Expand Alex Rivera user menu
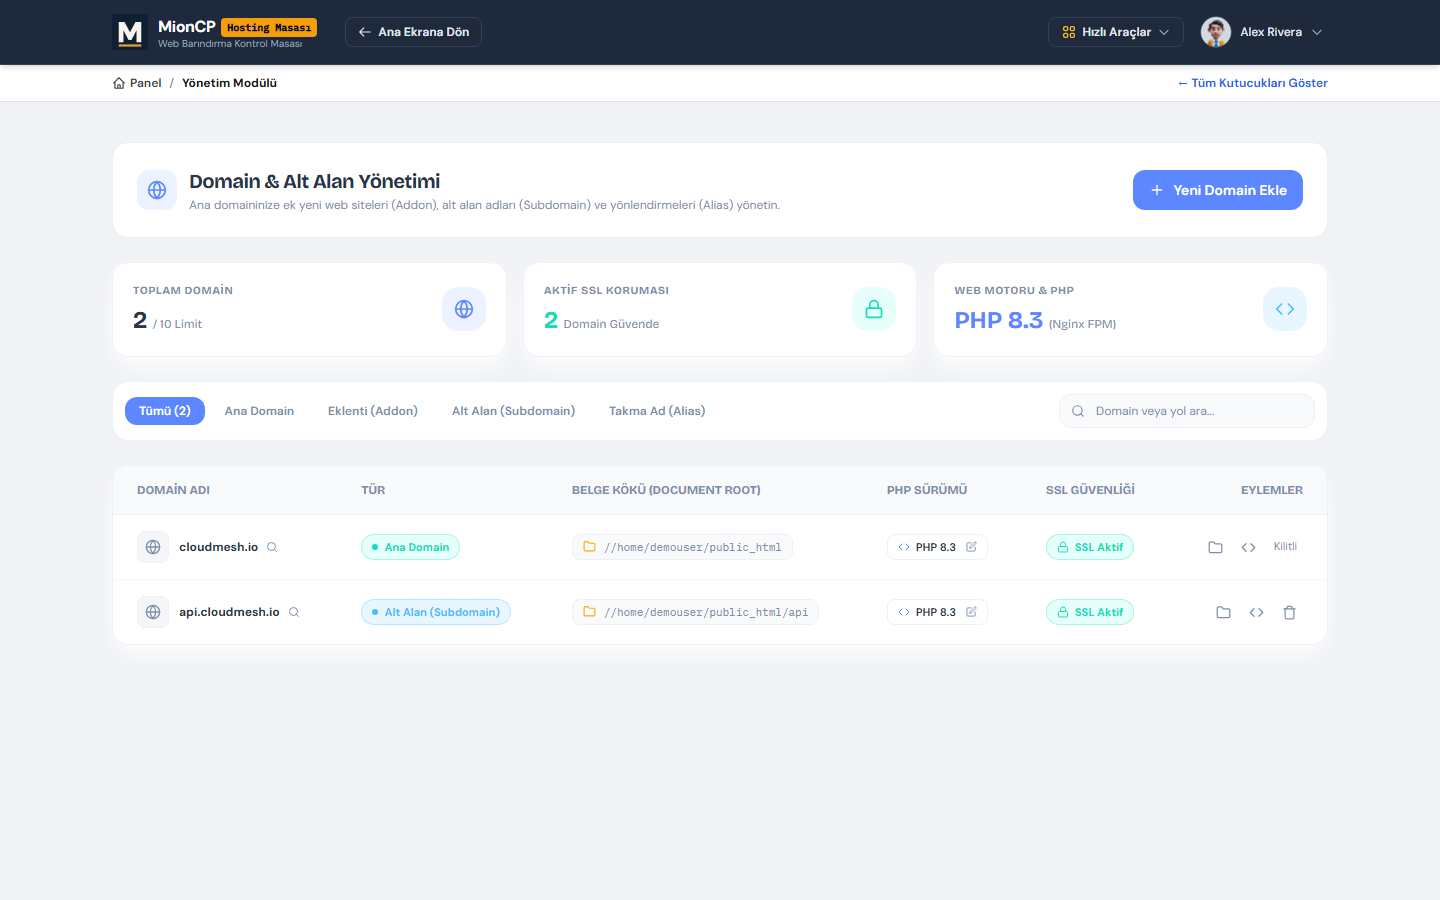The width and height of the screenshot is (1440, 900). click(1262, 32)
